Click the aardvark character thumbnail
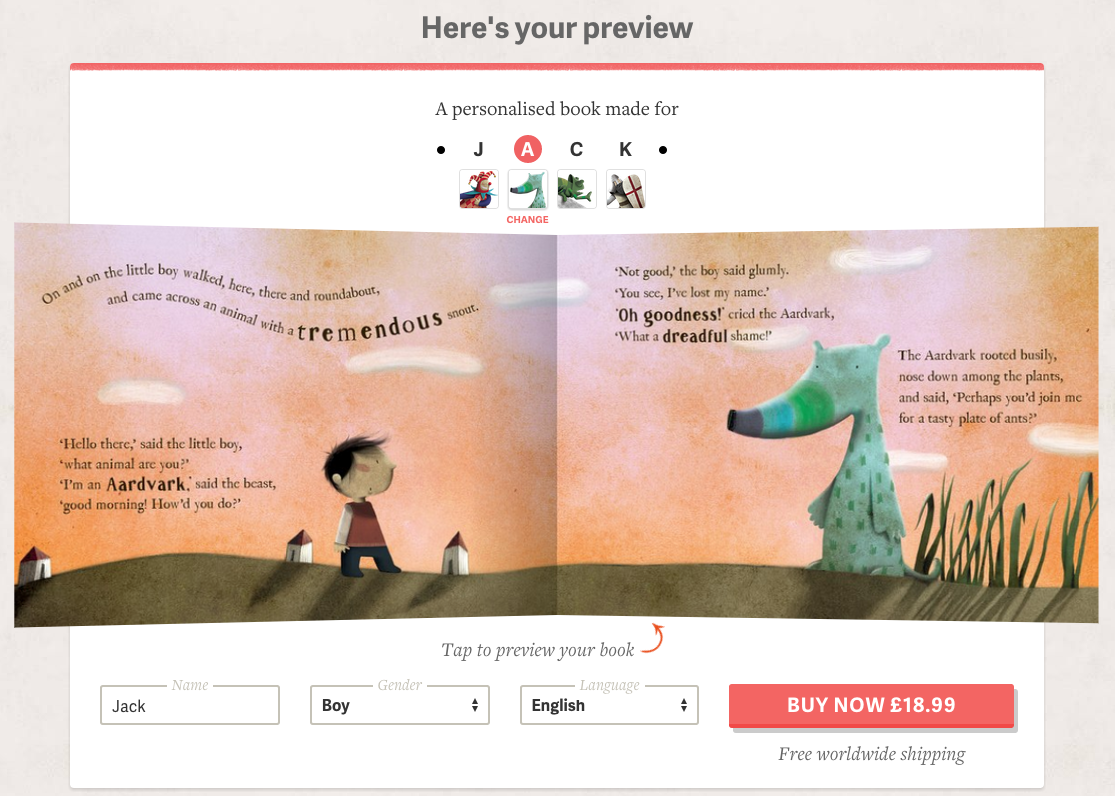This screenshot has width=1115, height=796. point(528,189)
